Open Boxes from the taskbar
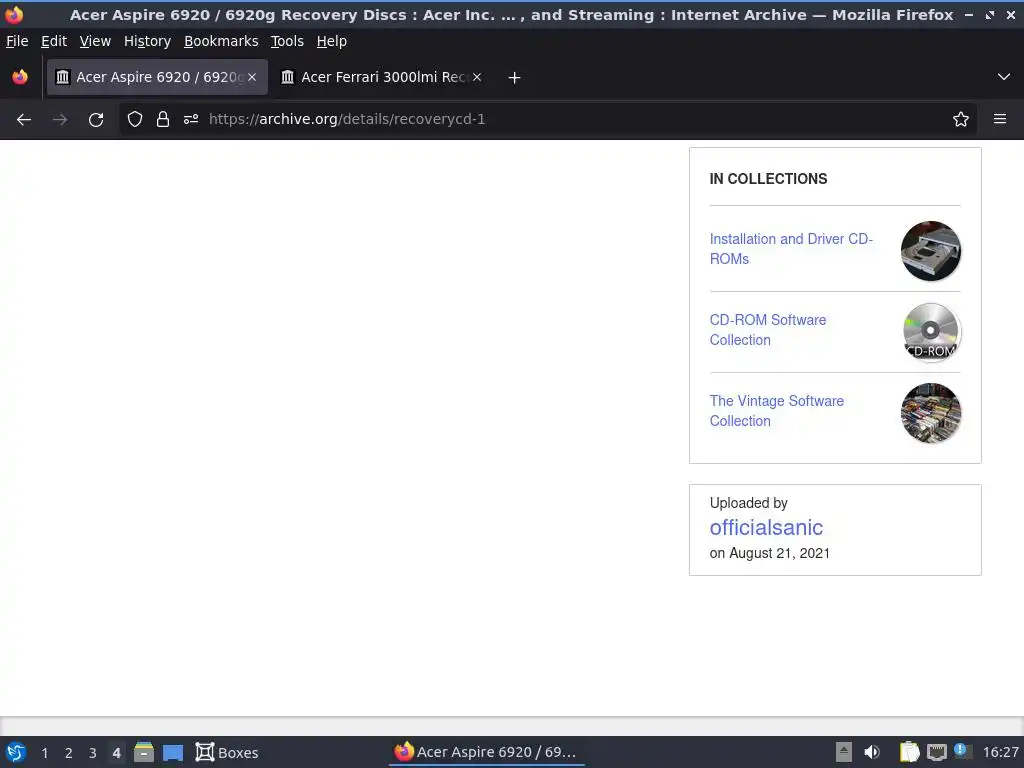The width and height of the screenshot is (1024, 768). [227, 752]
